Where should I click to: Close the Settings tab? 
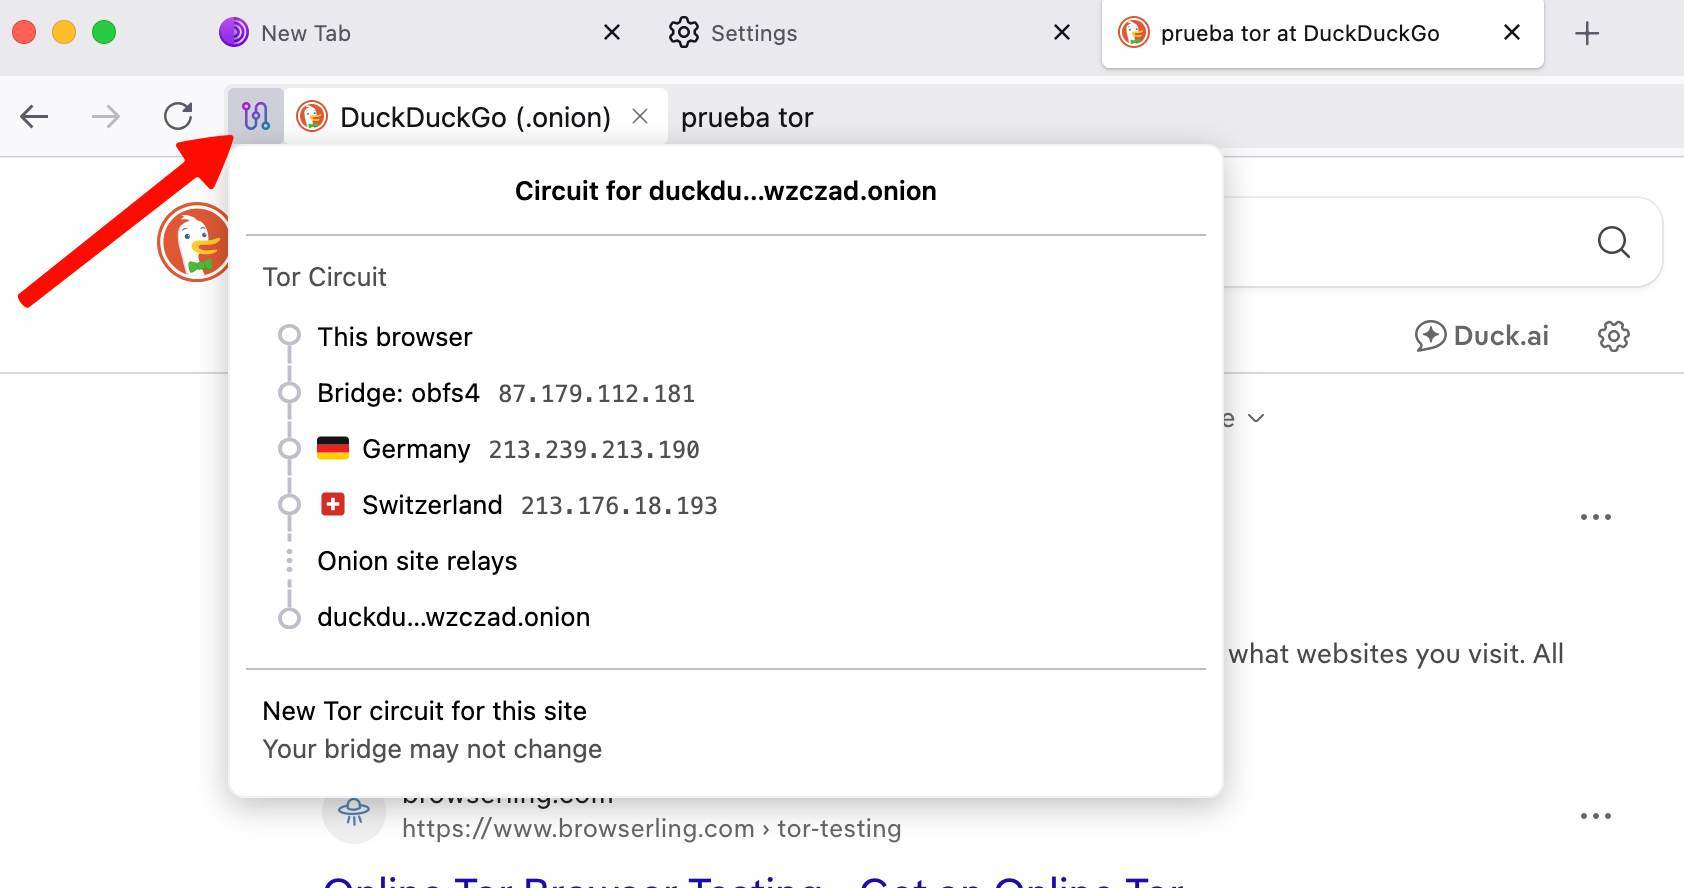coord(1062,33)
